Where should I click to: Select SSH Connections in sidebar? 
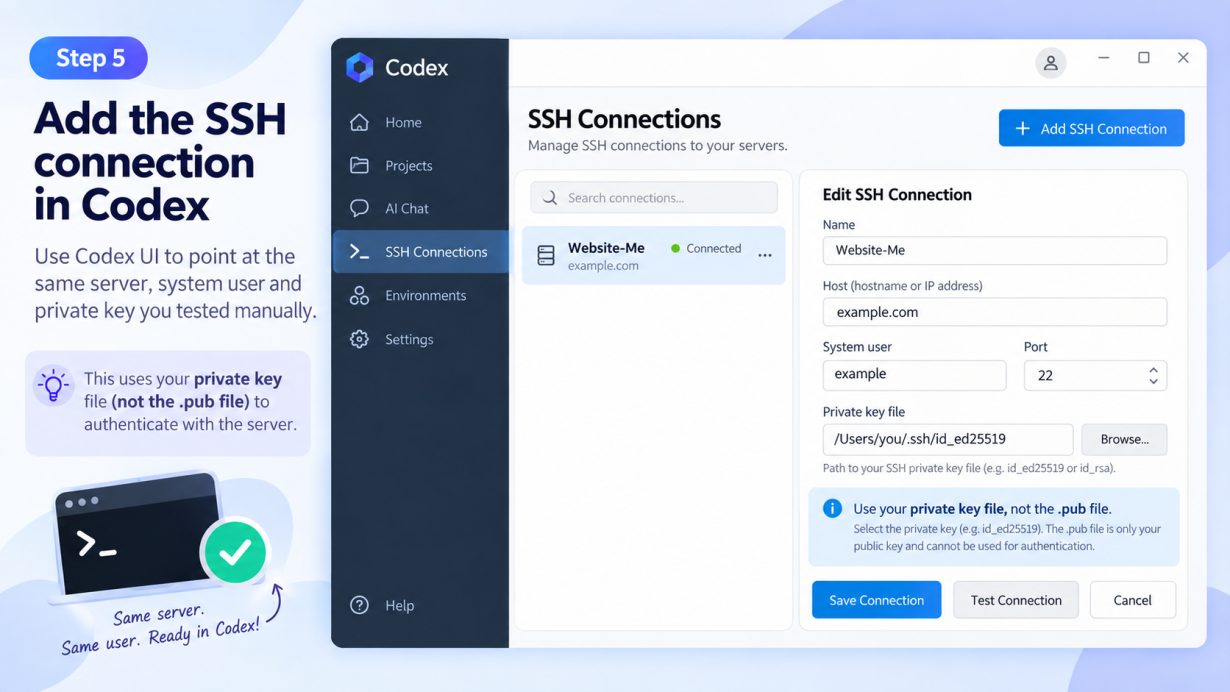[x=421, y=252]
